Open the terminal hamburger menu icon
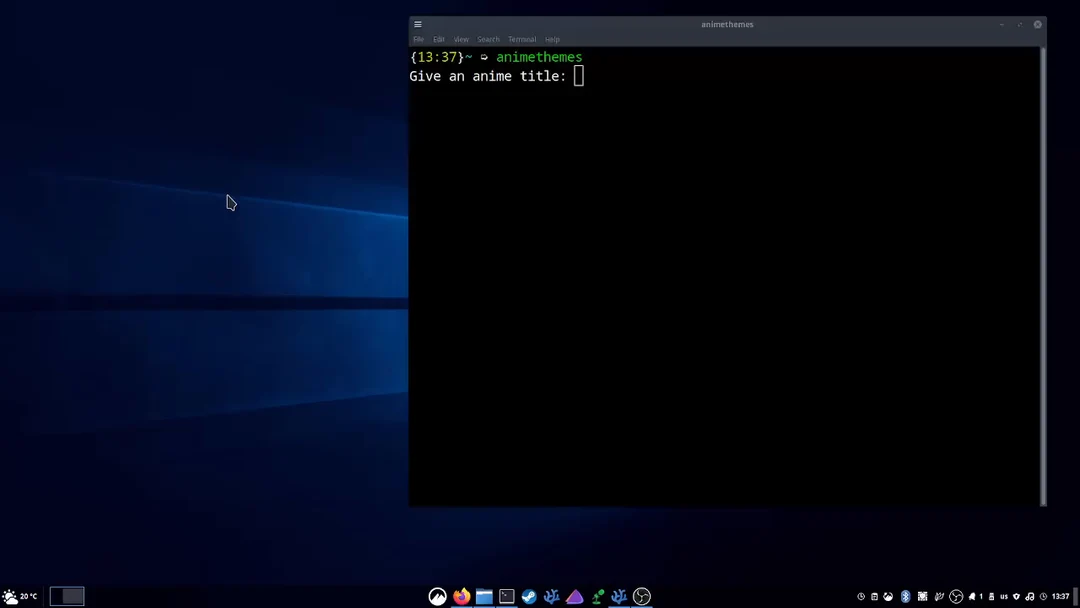Image resolution: width=1080 pixels, height=608 pixels. pos(418,24)
